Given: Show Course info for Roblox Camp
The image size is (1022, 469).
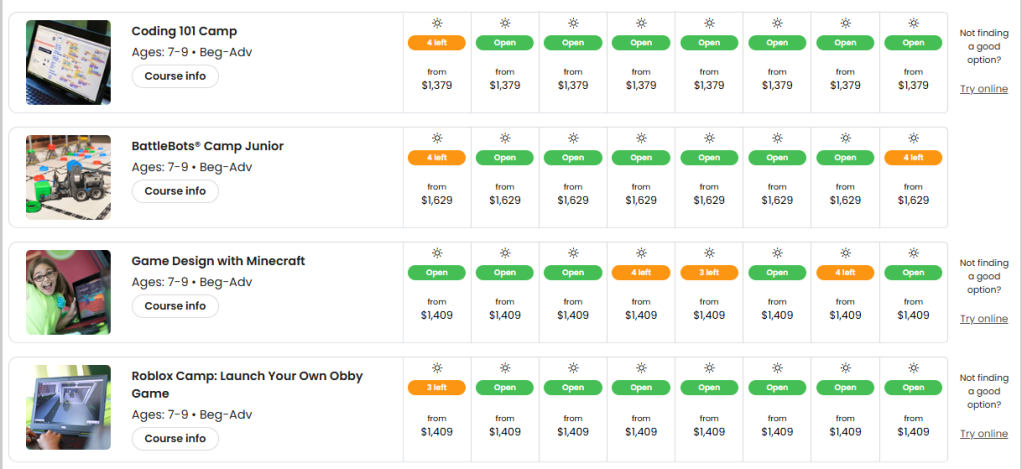Looking at the screenshot, I should coord(175,438).
